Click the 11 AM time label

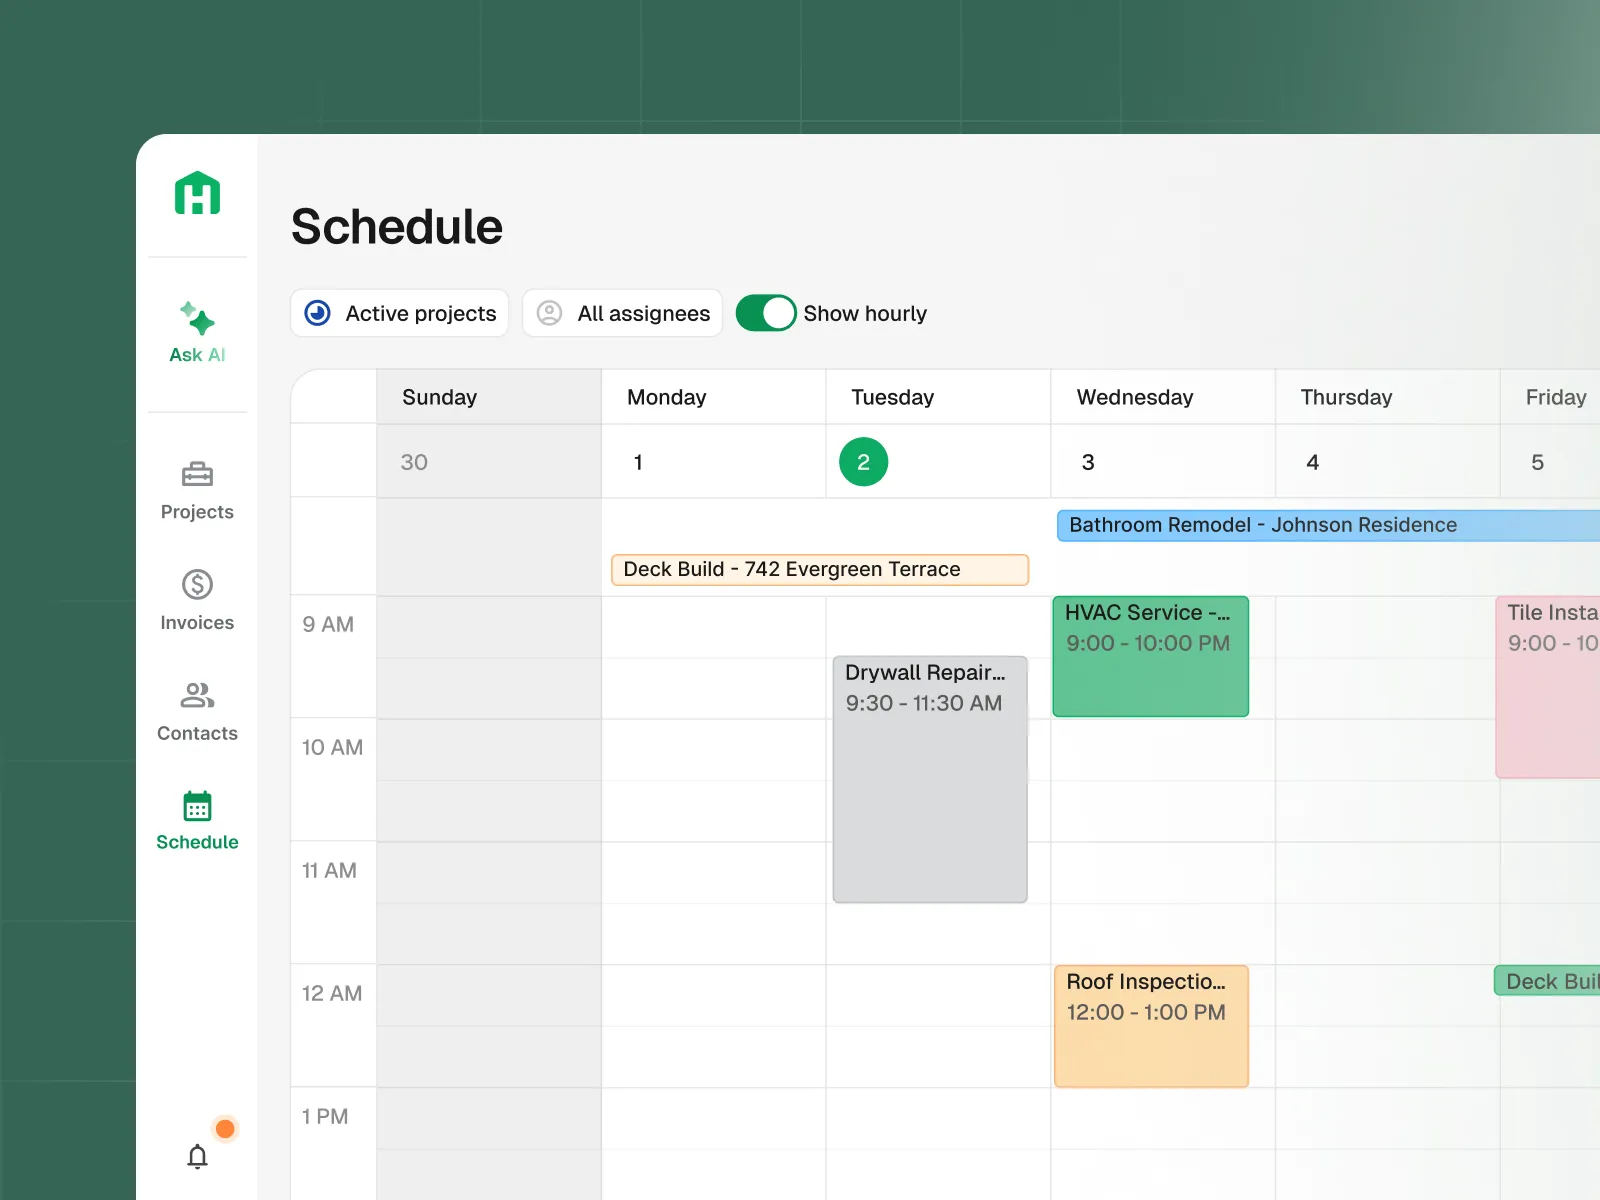click(329, 870)
